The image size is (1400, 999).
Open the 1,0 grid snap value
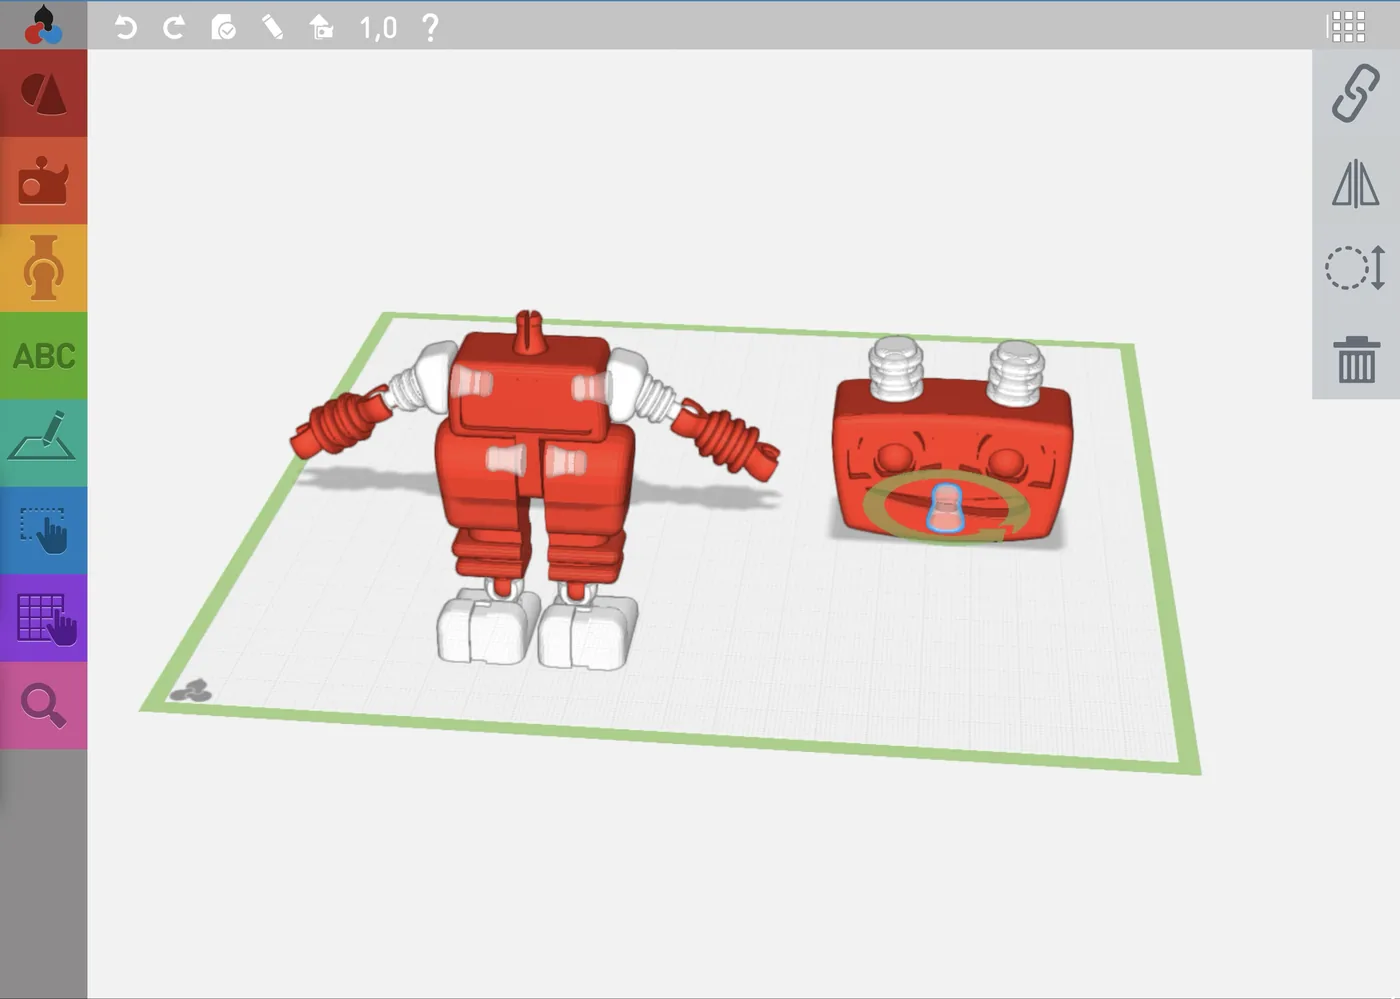coord(378,28)
